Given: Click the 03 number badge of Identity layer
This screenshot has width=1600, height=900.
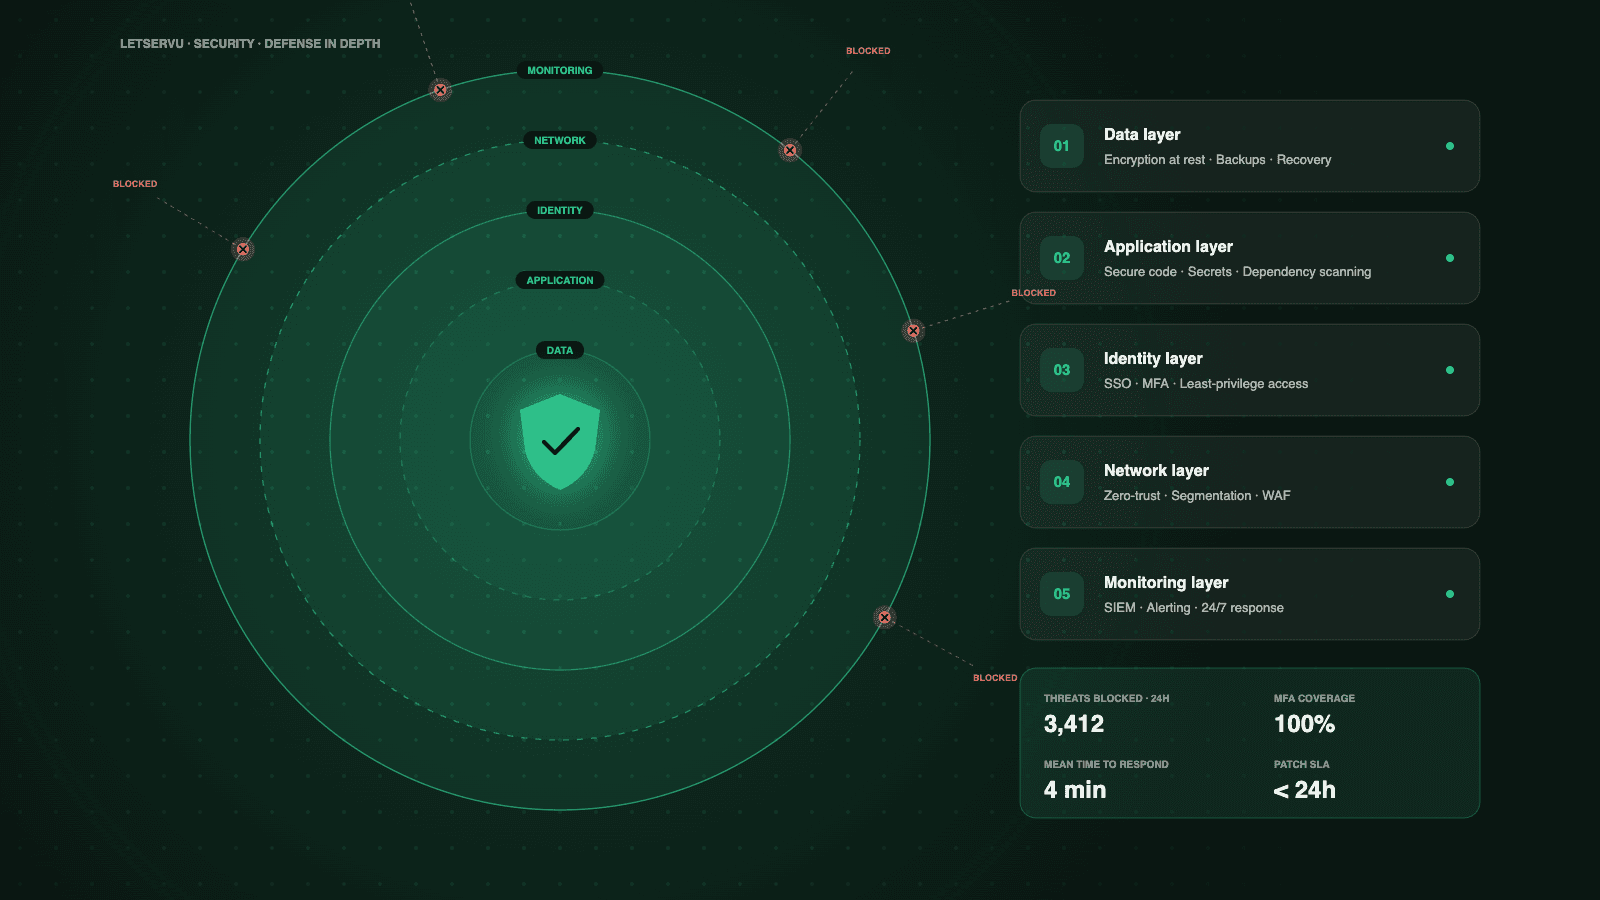Looking at the screenshot, I should 1062,370.
